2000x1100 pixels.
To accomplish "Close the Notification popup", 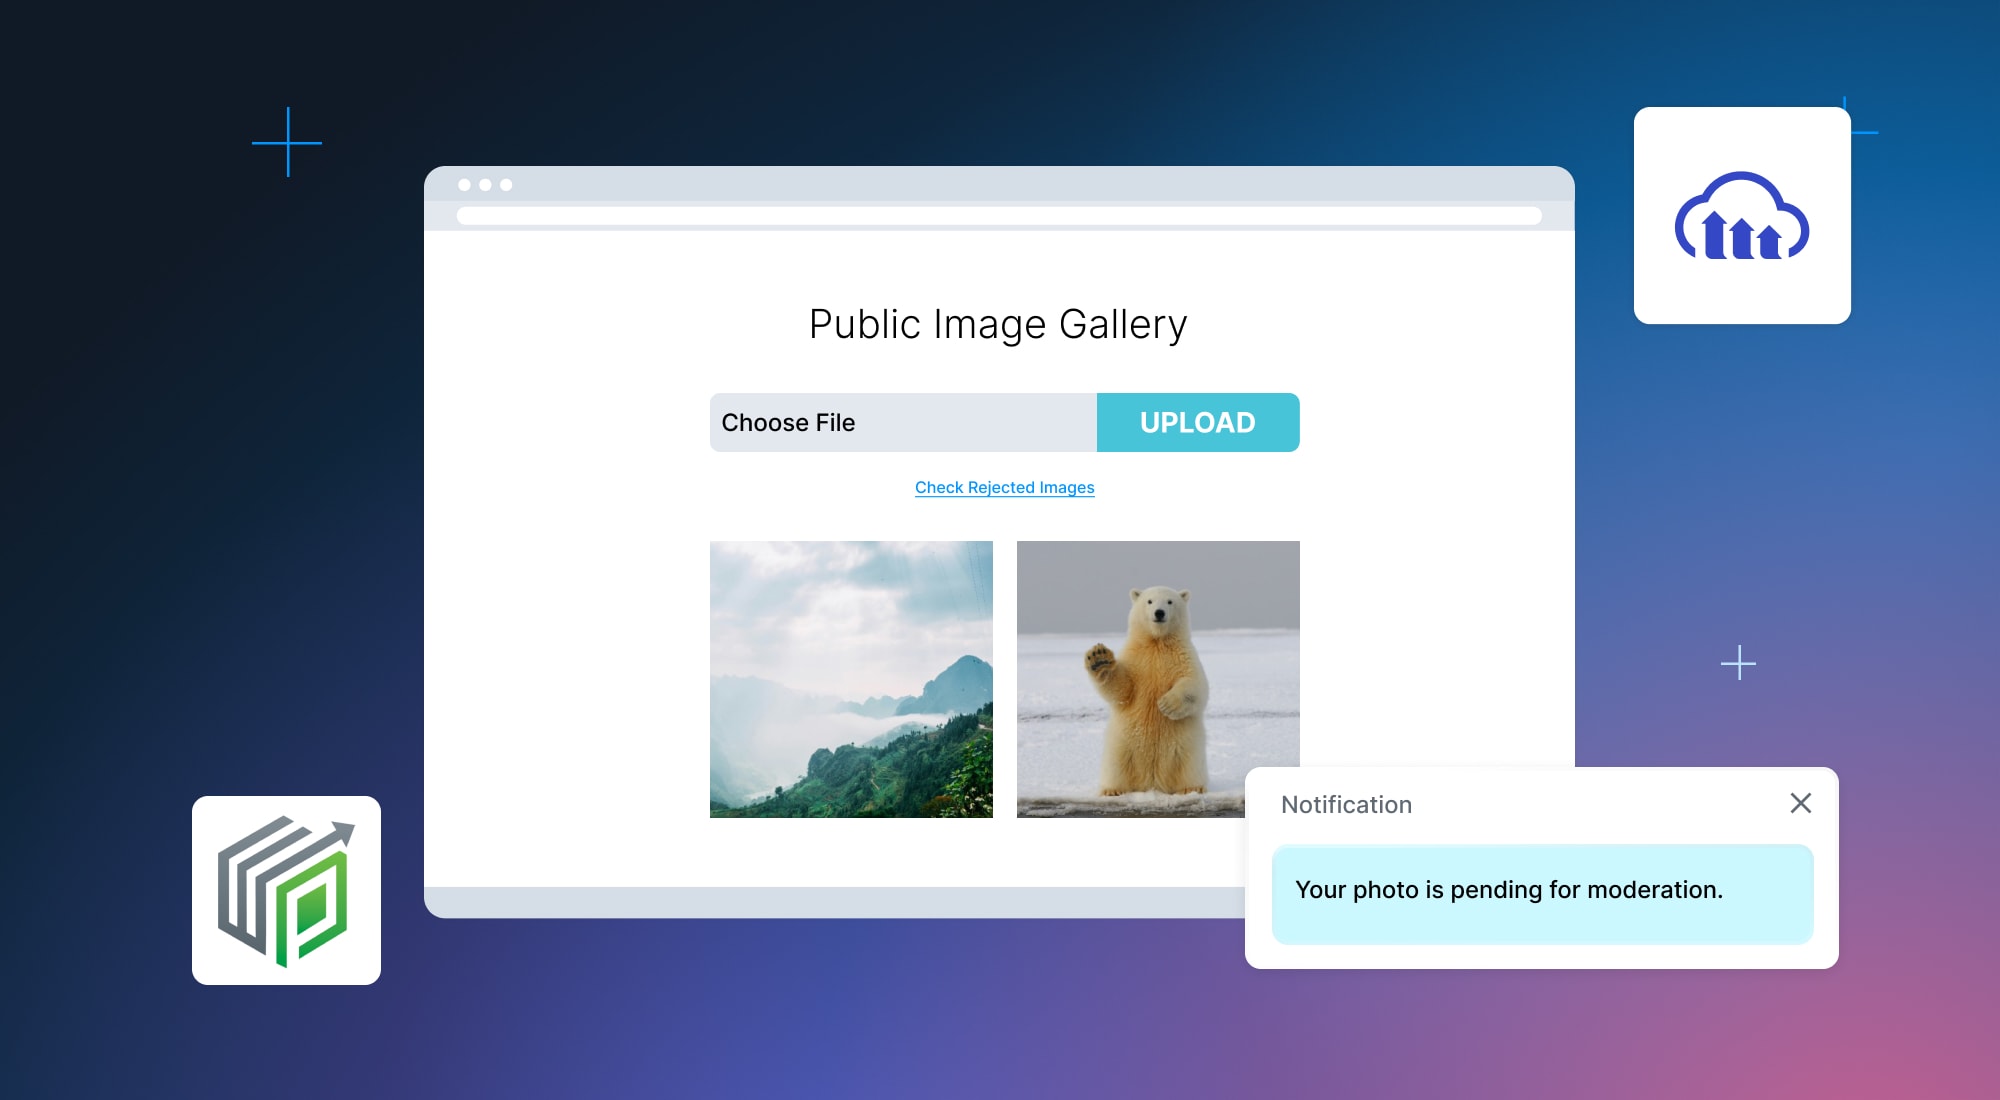I will pyautogui.click(x=1800, y=803).
